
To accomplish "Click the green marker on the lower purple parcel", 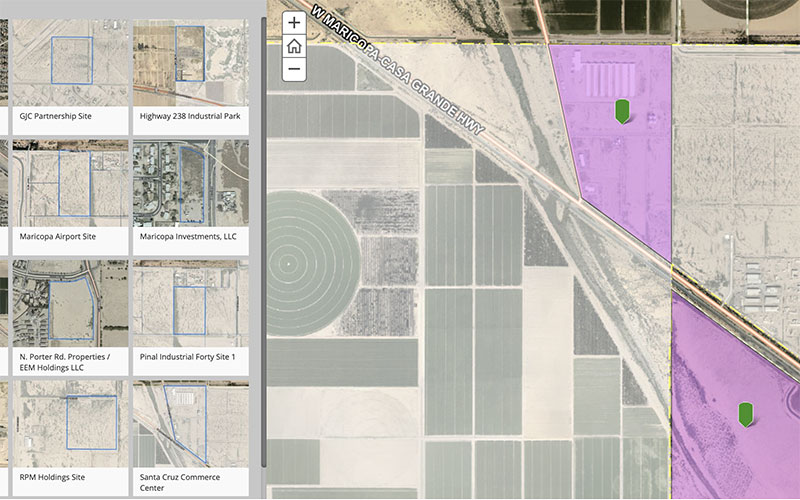I will coord(746,414).
